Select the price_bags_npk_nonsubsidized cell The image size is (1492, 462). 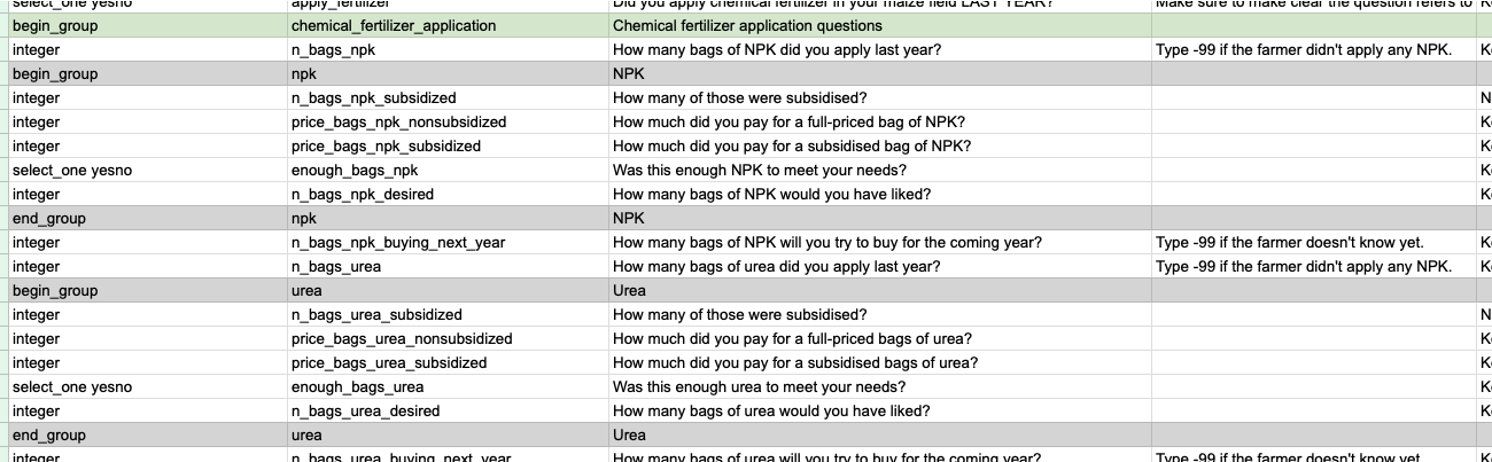click(x=398, y=122)
